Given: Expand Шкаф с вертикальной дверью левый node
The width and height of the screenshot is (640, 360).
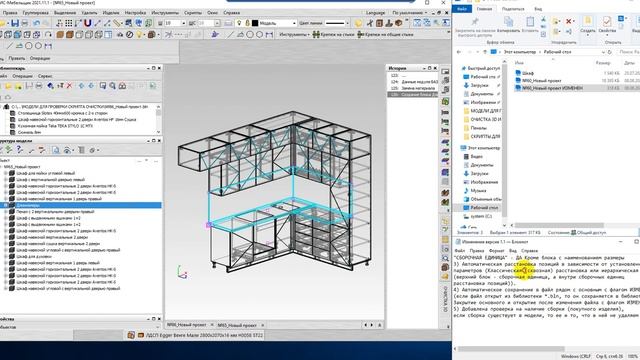Looking at the screenshot, I should tap(6, 179).
